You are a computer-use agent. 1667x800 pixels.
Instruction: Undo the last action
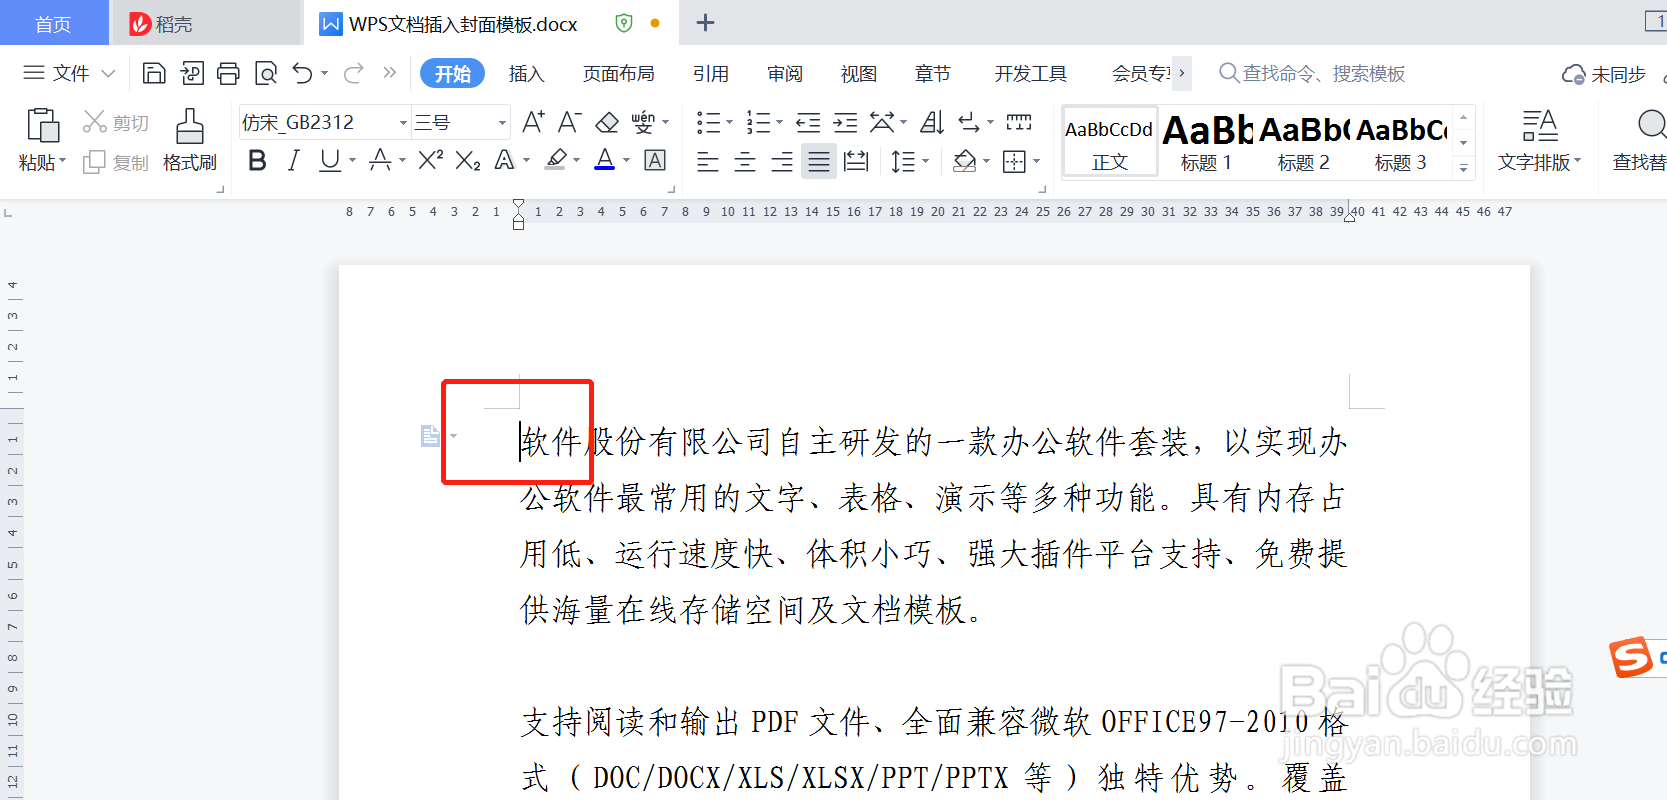(302, 73)
